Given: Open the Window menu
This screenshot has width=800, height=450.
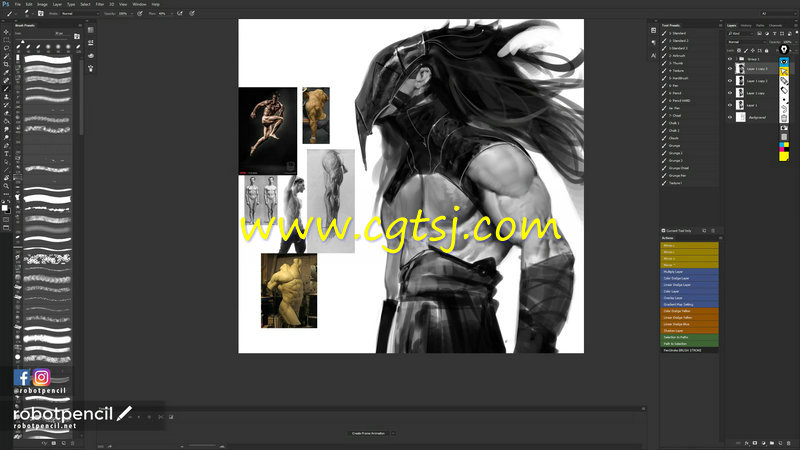Looking at the screenshot, I should (x=139, y=4).
